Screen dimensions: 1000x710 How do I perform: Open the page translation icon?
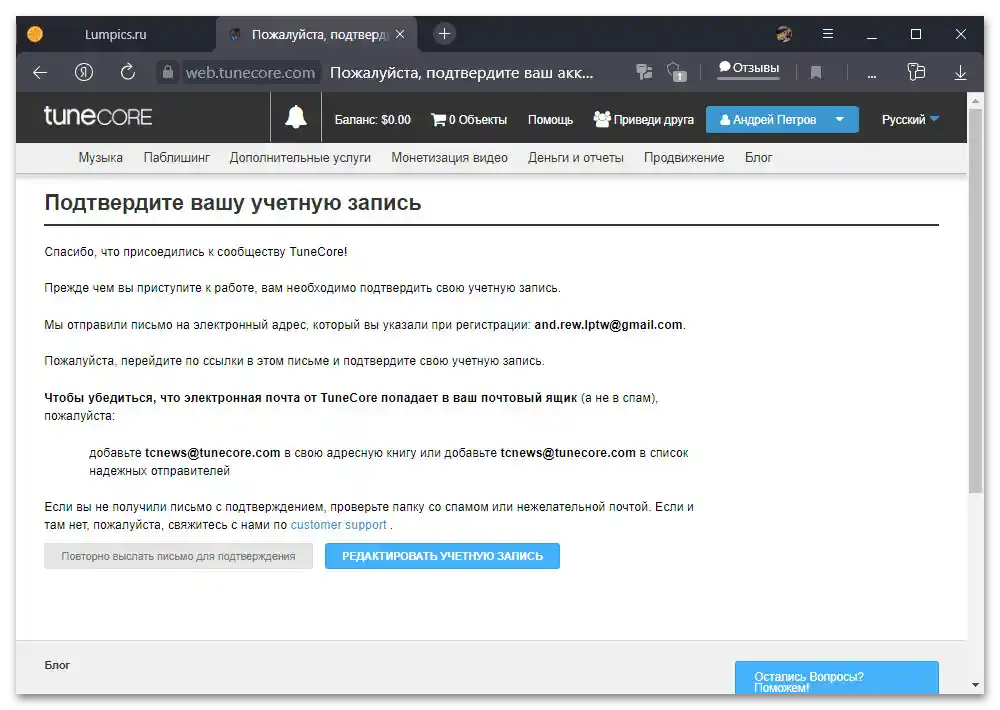click(x=644, y=72)
